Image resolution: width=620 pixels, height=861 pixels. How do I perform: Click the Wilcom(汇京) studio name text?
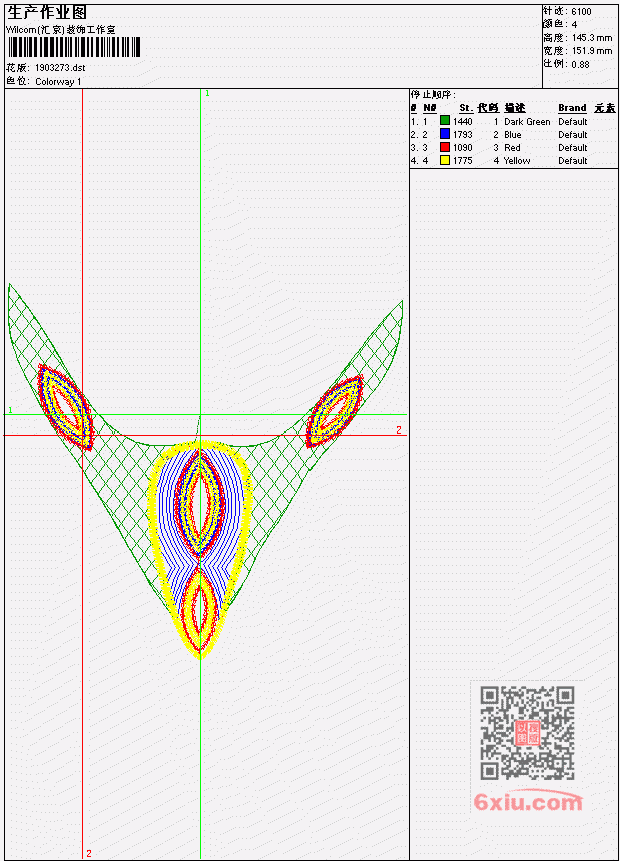coord(60,30)
